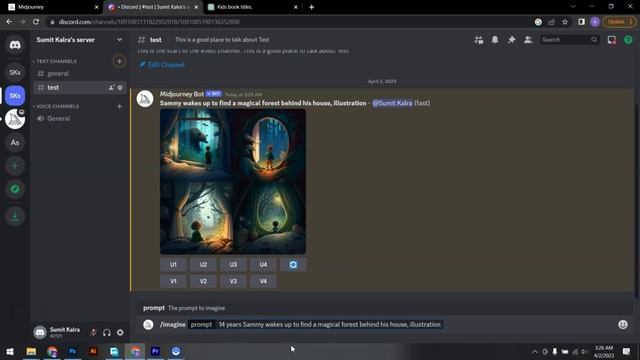The height and width of the screenshot is (360, 640).
Task: Reload the page in browser
Action: [x=36, y=22]
